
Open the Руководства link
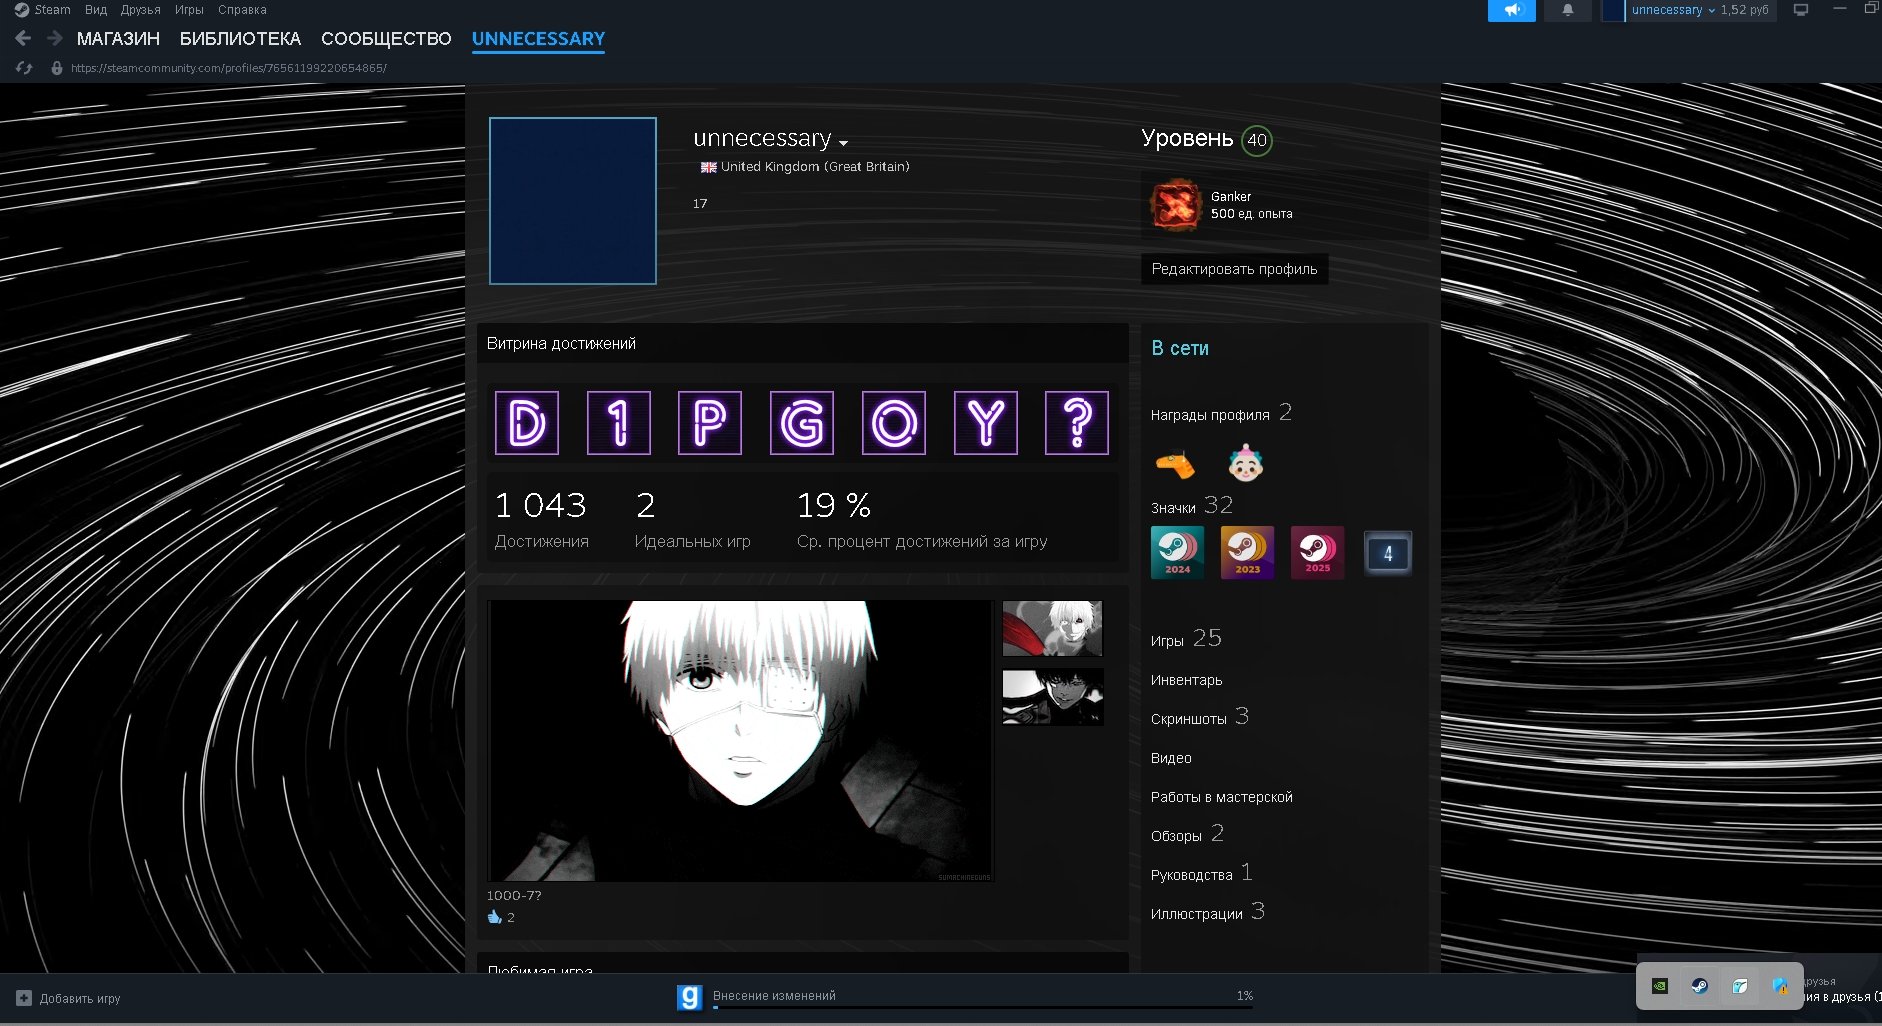click(x=1201, y=873)
